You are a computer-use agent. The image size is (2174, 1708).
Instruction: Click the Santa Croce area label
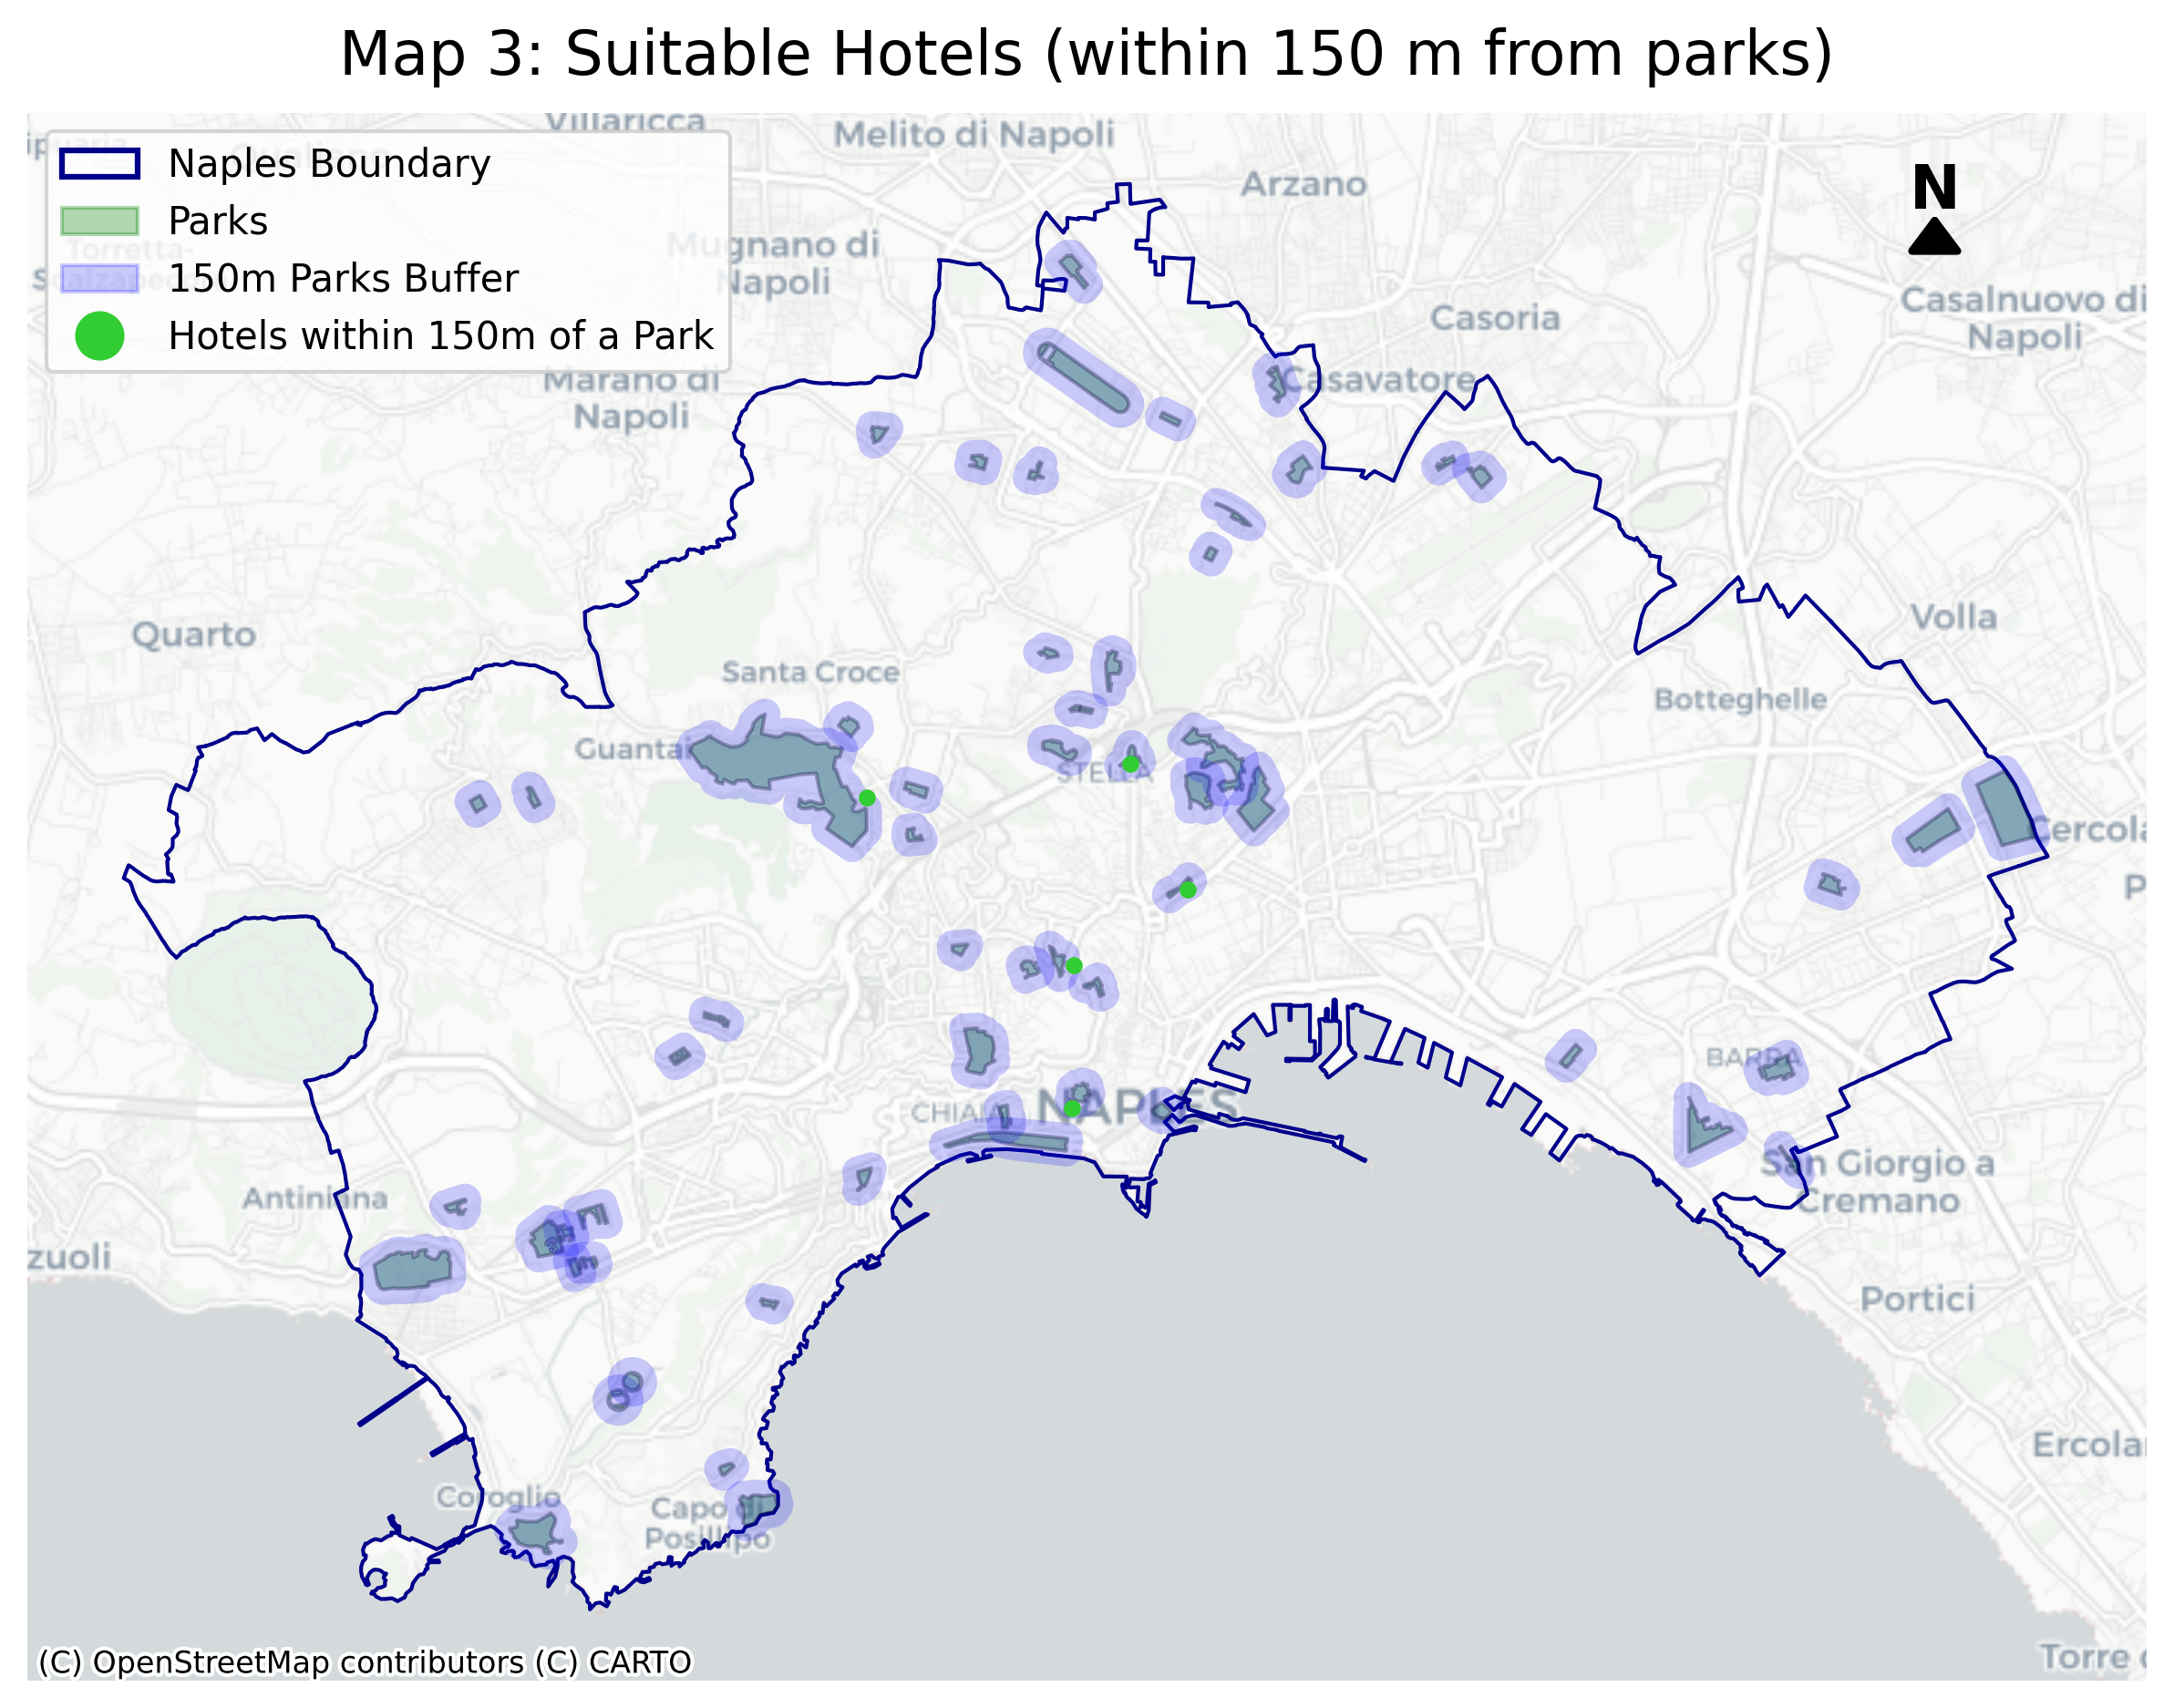(810, 672)
